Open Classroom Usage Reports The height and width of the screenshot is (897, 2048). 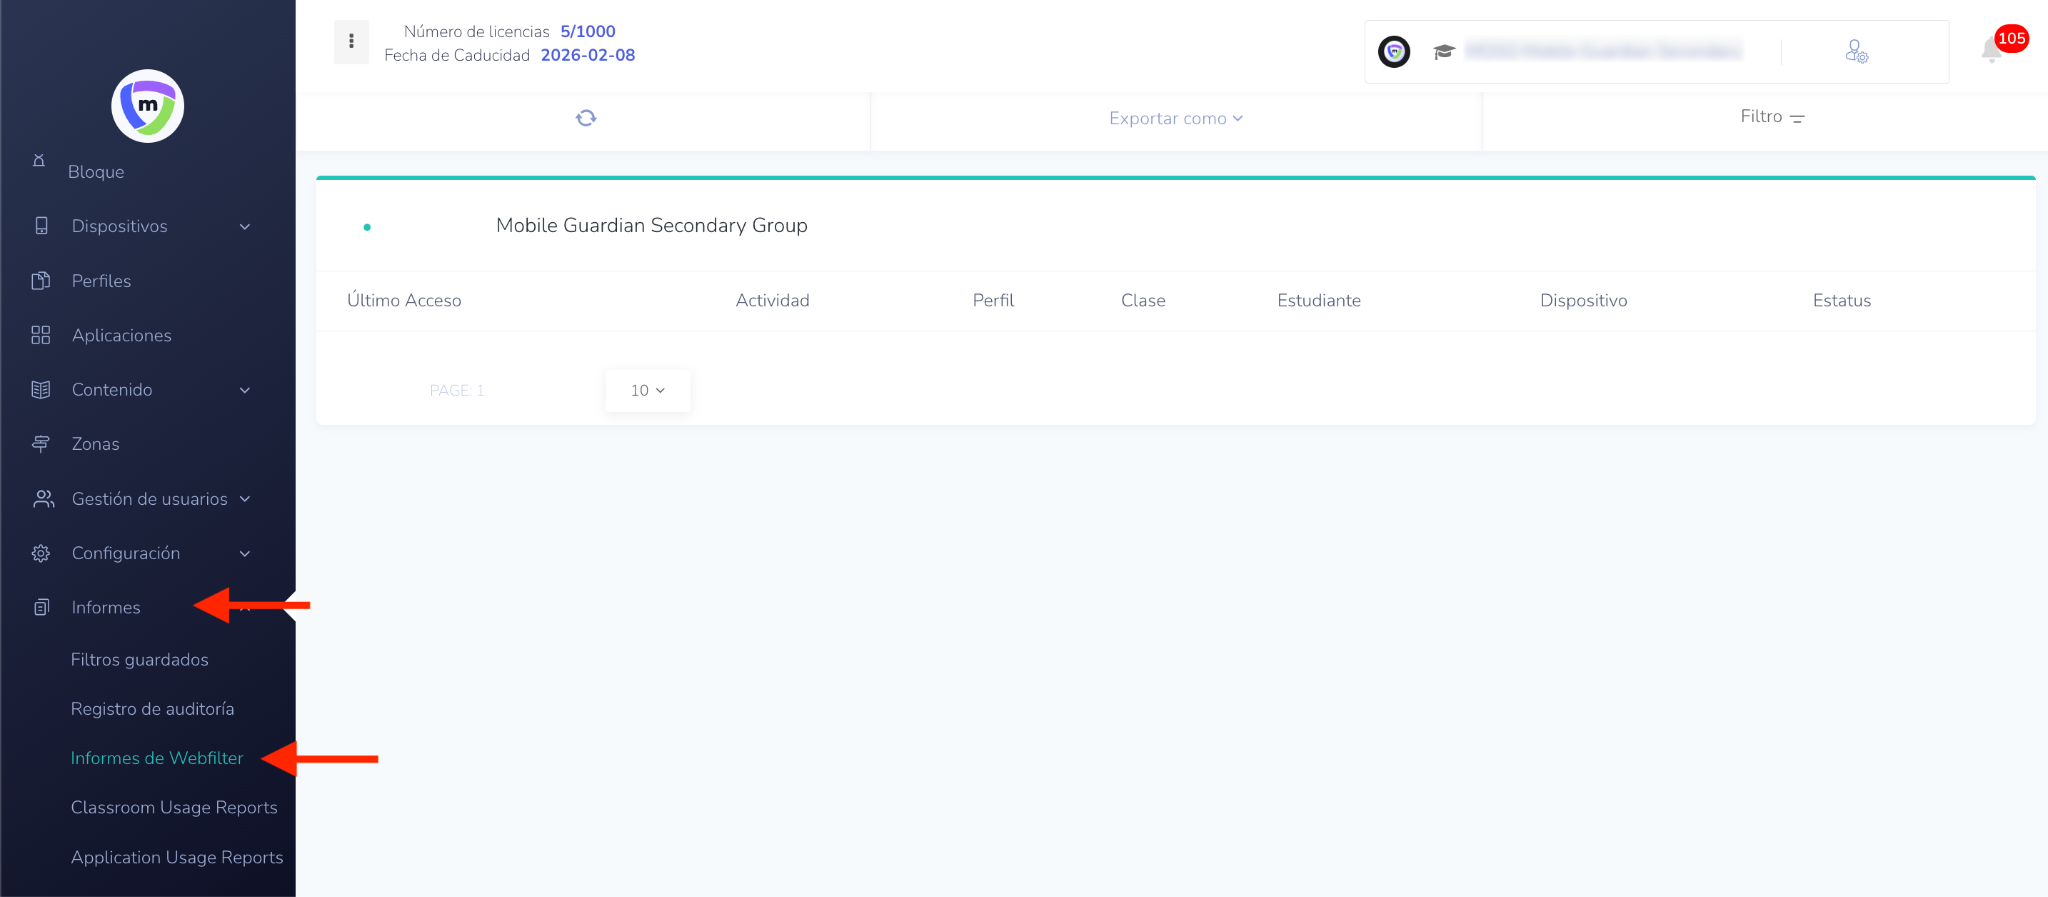pyautogui.click(x=174, y=808)
